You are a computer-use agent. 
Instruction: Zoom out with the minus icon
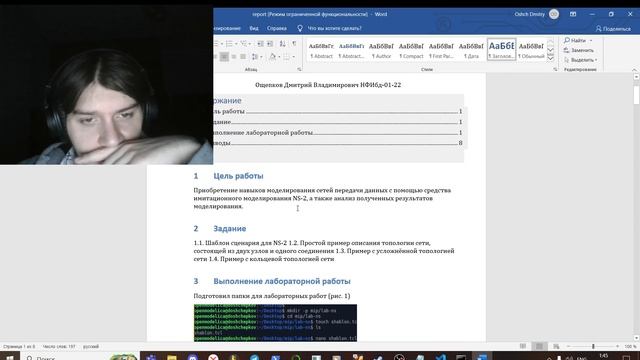tap(569, 347)
